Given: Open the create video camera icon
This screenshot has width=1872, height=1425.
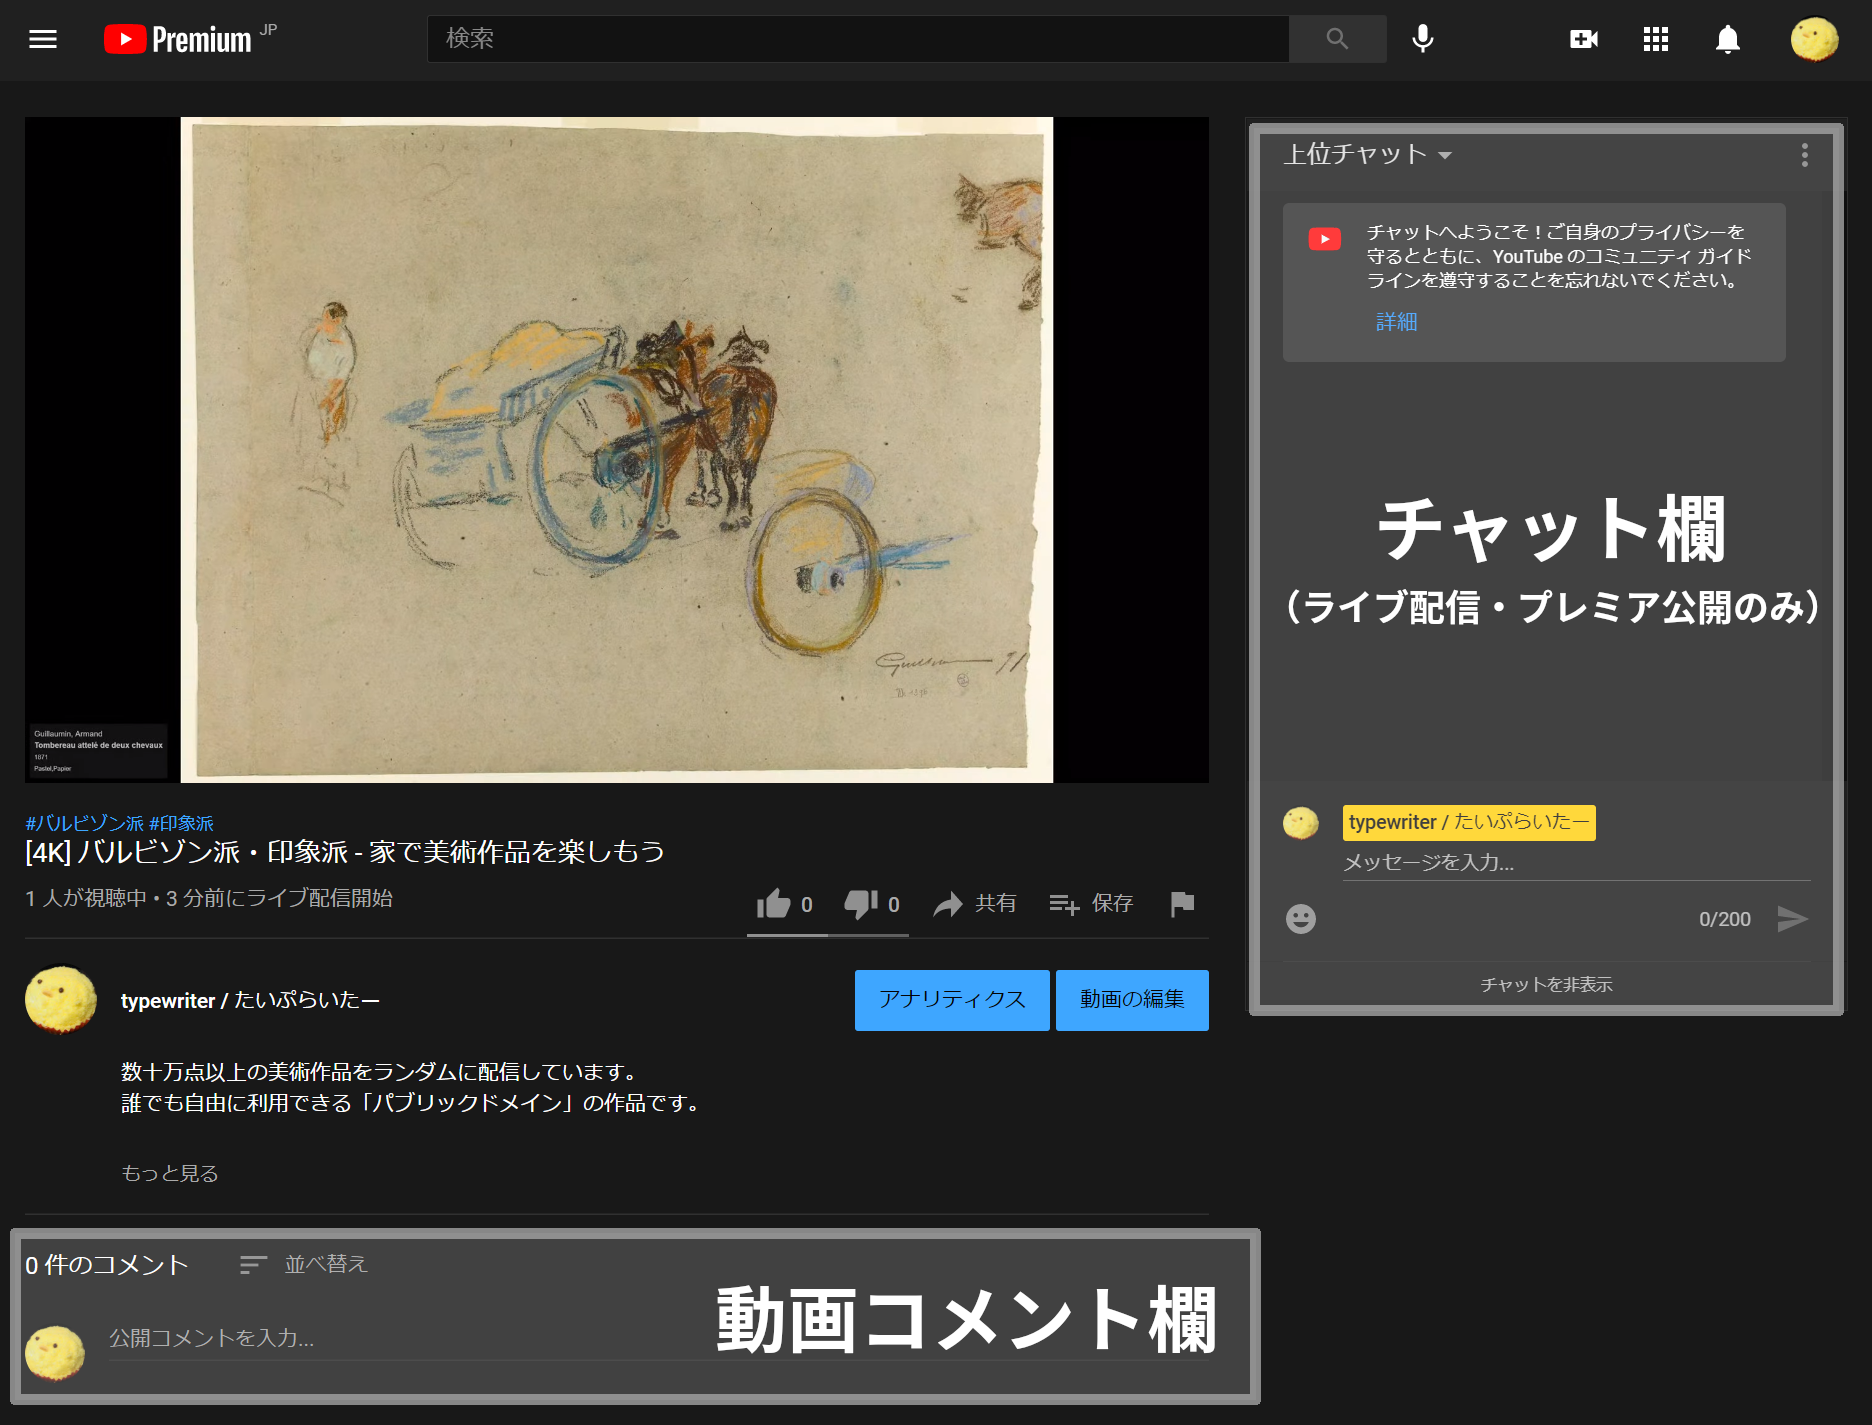Looking at the screenshot, I should pyautogui.click(x=1584, y=39).
